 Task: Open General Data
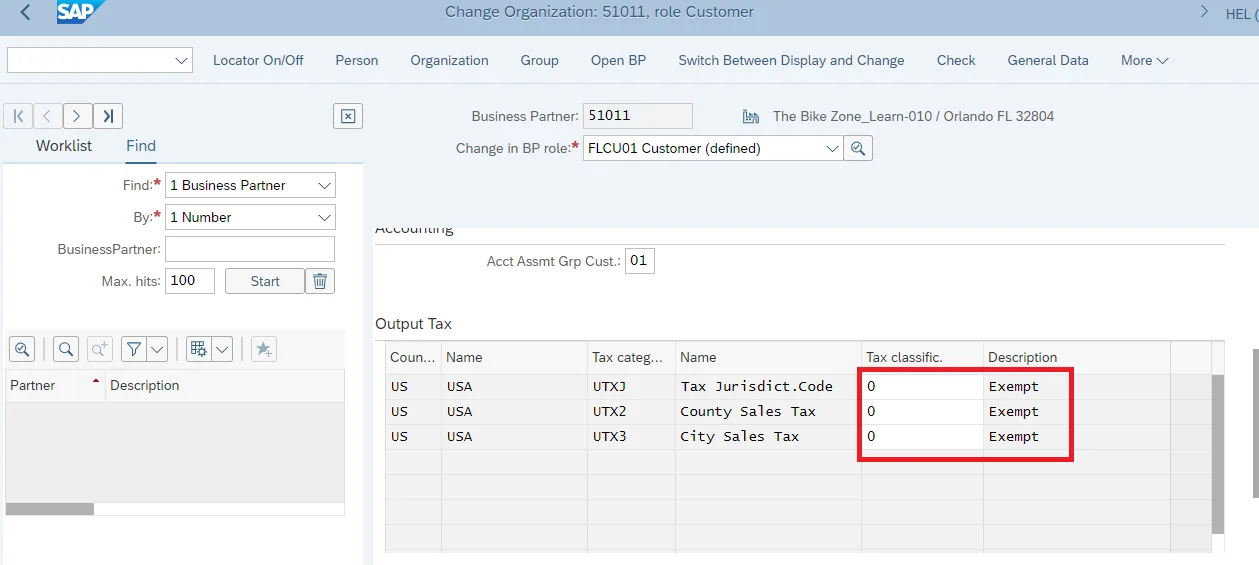[x=1048, y=60]
